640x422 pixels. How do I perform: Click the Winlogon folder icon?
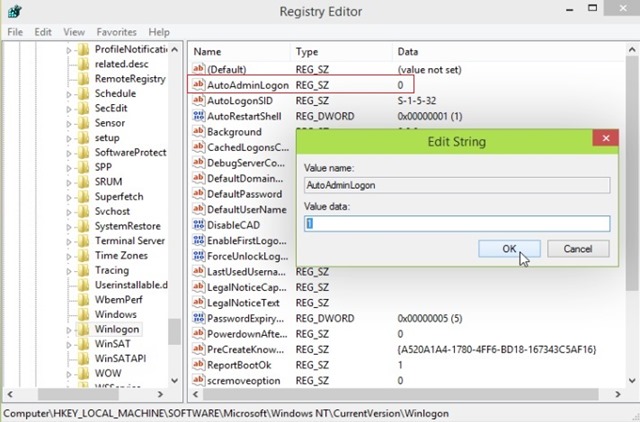pos(83,329)
